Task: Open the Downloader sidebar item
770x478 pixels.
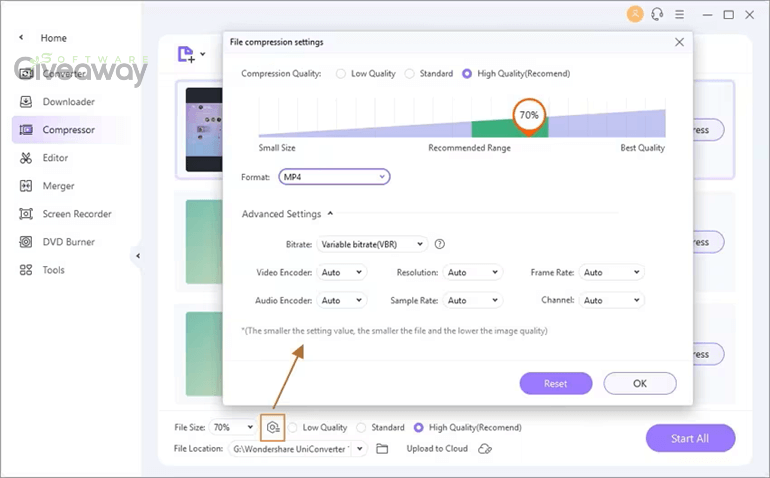Action: [x=68, y=102]
